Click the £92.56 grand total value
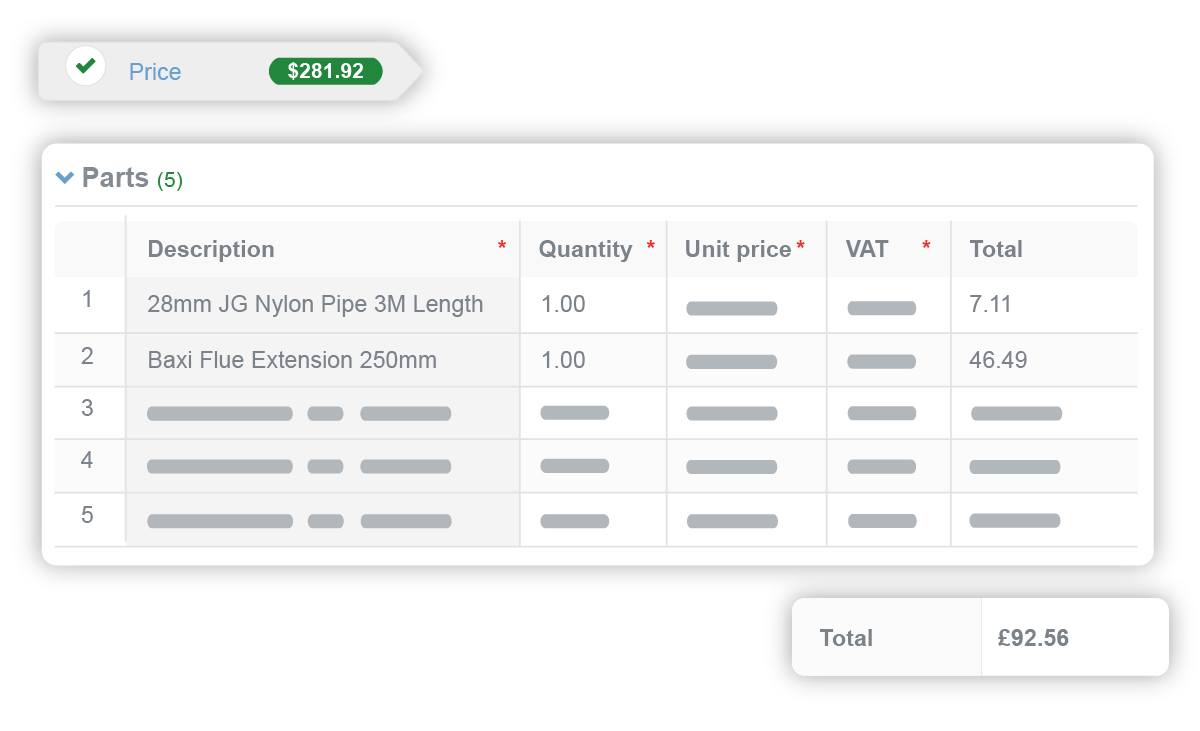 [x=1033, y=638]
